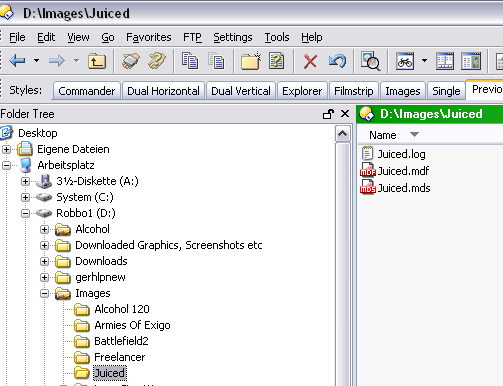Select the System (C:) drive label
The image size is (503, 386).
pos(85,197)
